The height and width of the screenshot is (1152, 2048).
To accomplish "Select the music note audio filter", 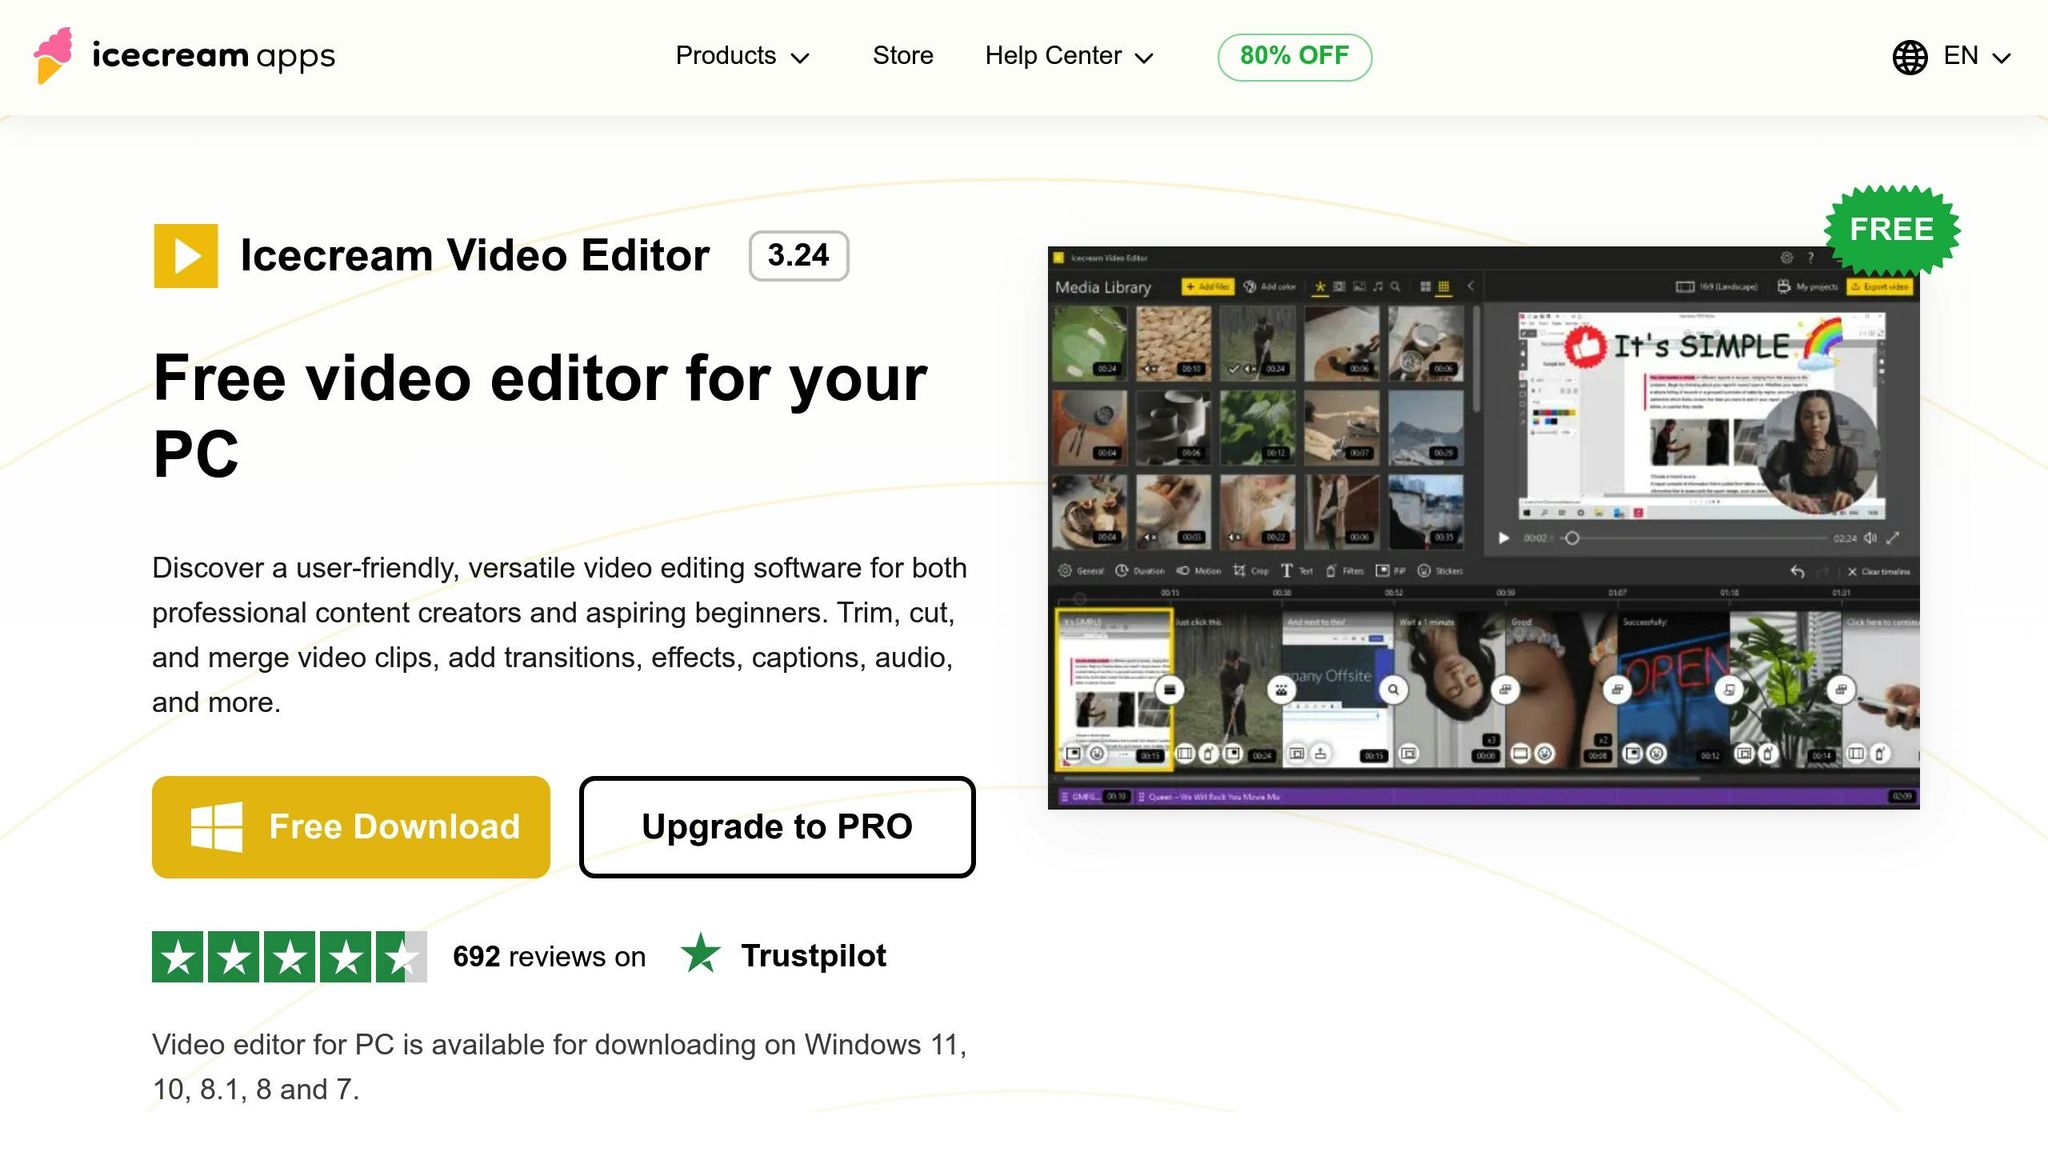I will (1378, 287).
